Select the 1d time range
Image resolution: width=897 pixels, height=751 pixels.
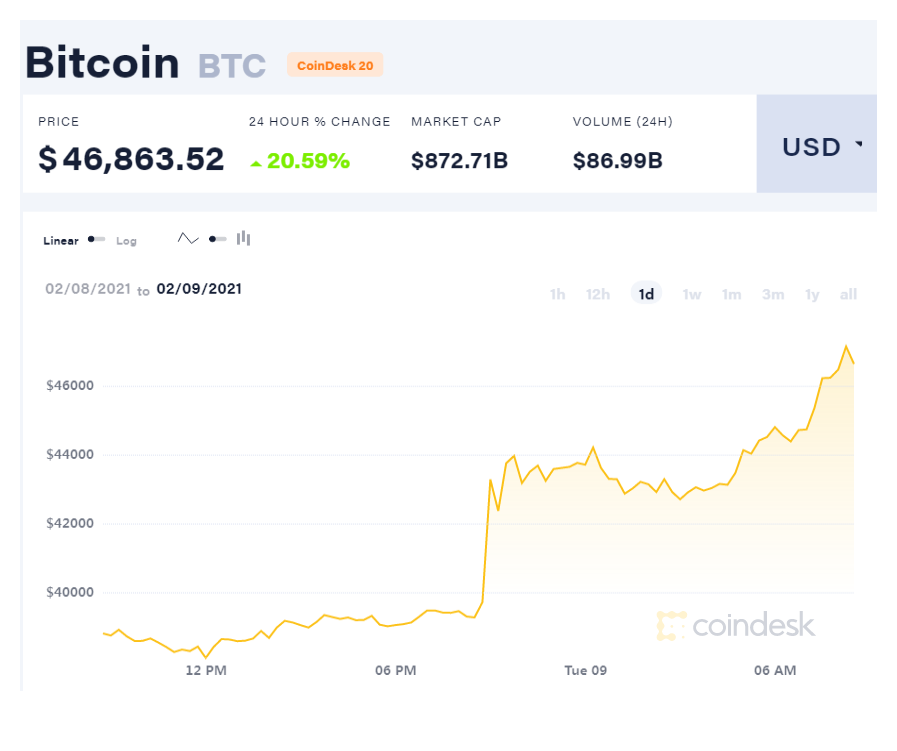(x=646, y=293)
